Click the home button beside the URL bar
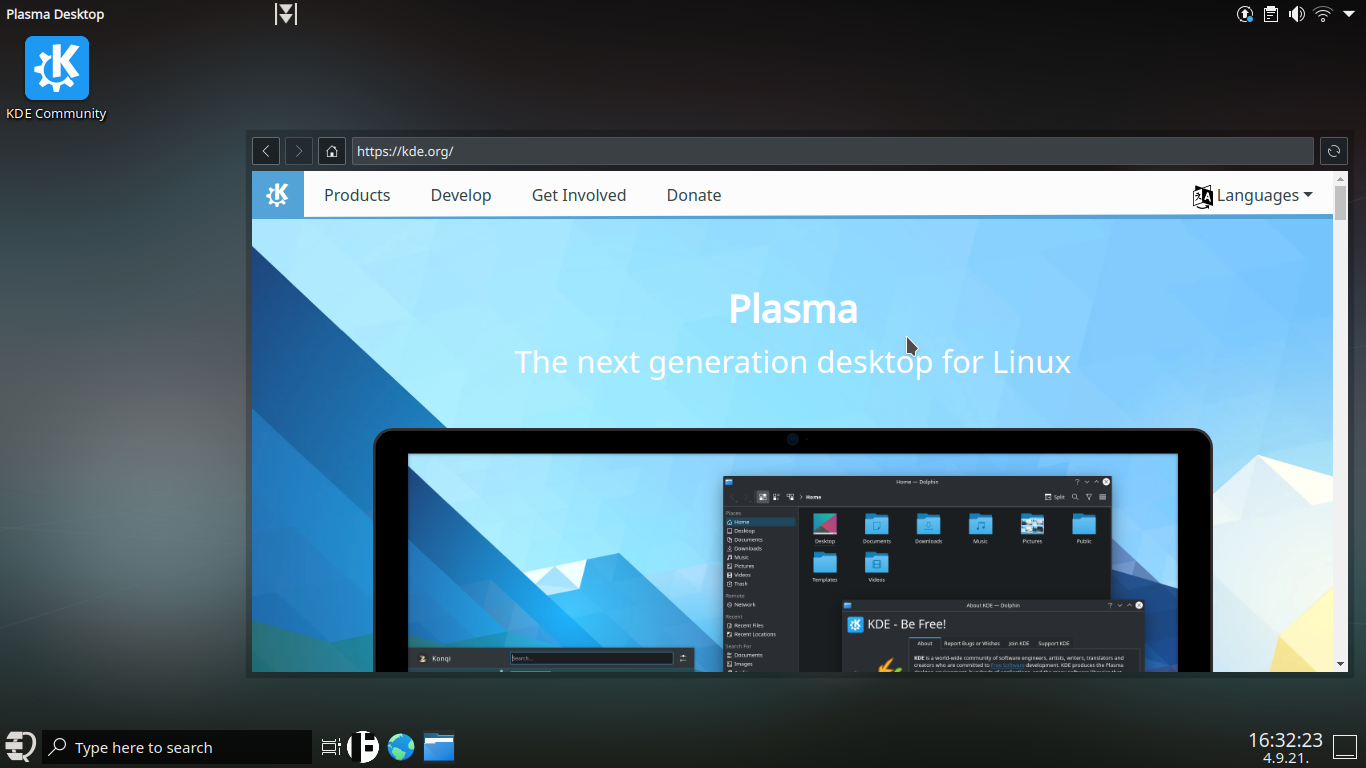 pyautogui.click(x=332, y=151)
